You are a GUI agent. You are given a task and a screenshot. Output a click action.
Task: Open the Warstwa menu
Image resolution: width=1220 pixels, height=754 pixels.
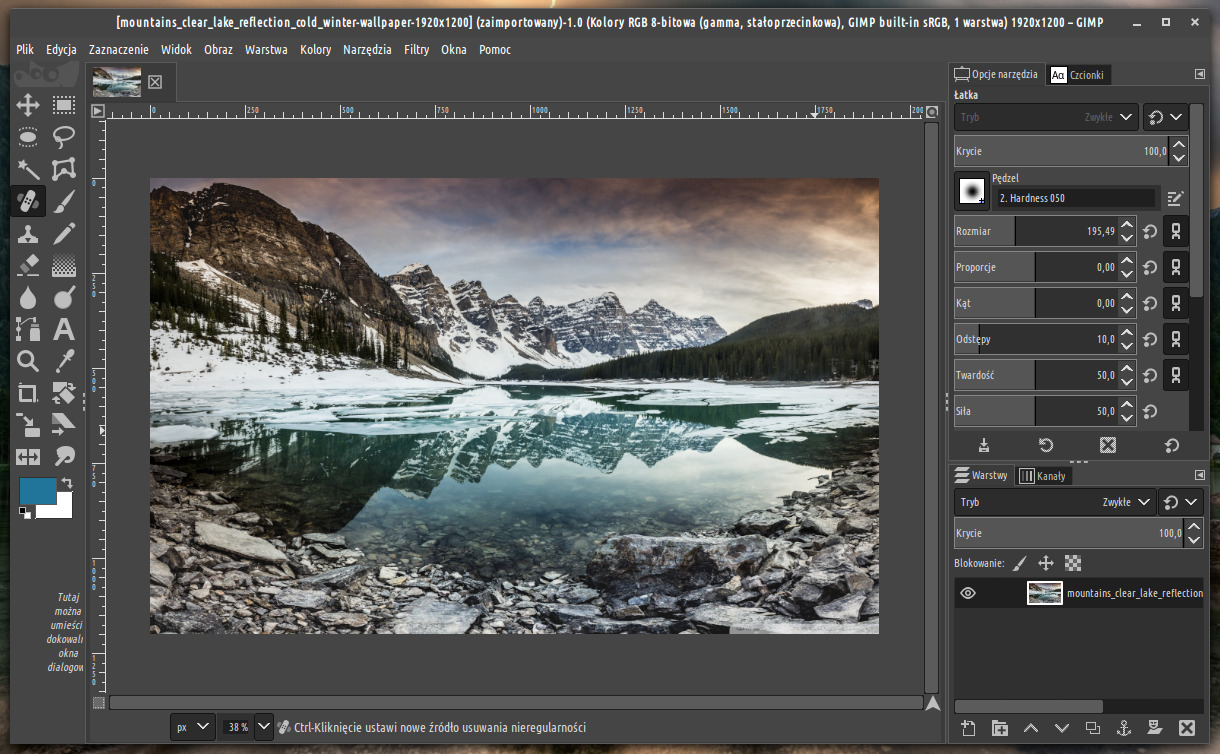(x=266, y=49)
